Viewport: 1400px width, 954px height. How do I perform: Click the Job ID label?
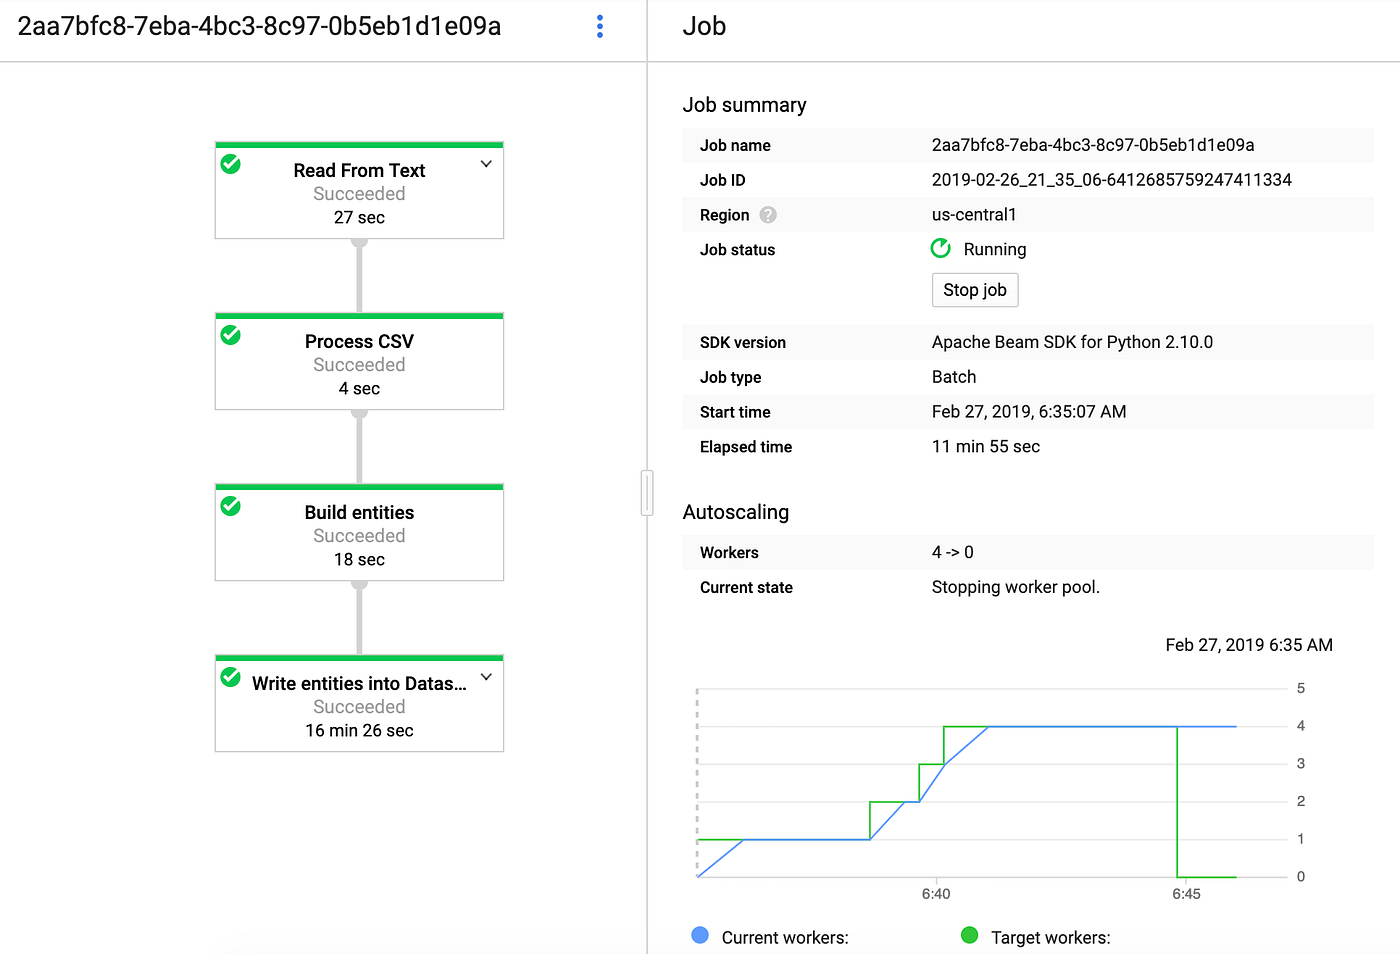(x=723, y=180)
